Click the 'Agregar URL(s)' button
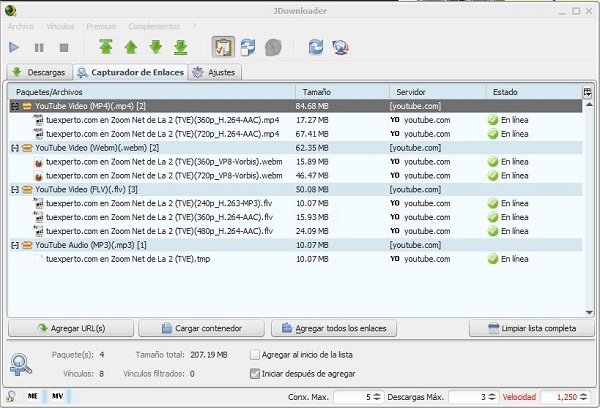This screenshot has width=600, height=408. (x=71, y=328)
